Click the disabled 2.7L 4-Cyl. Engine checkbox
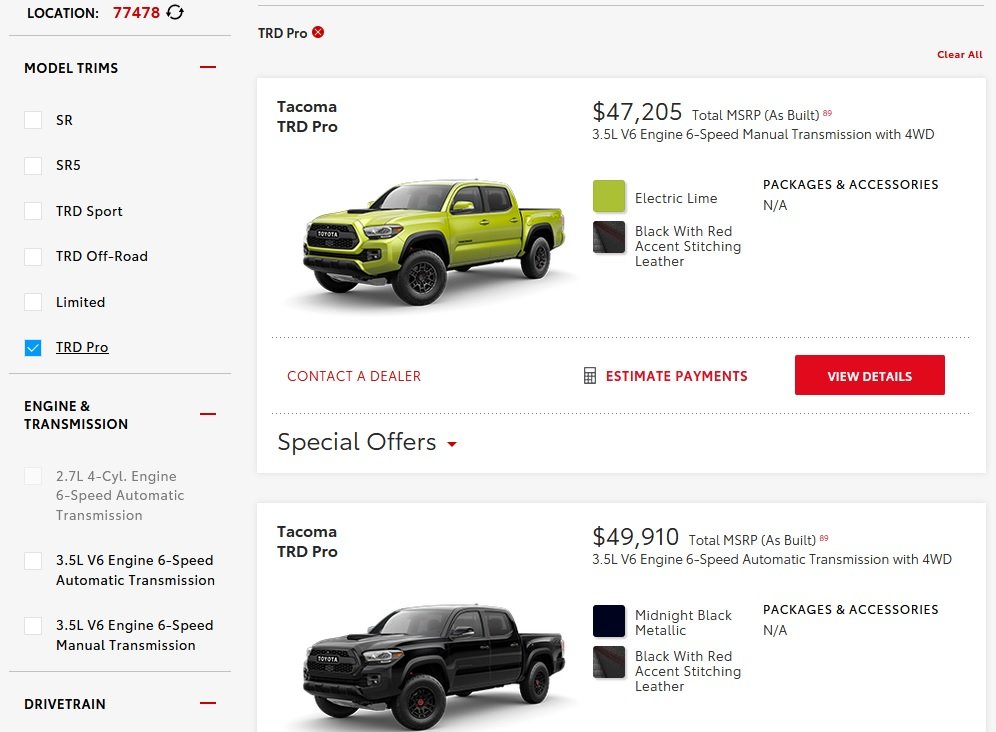 [33, 477]
